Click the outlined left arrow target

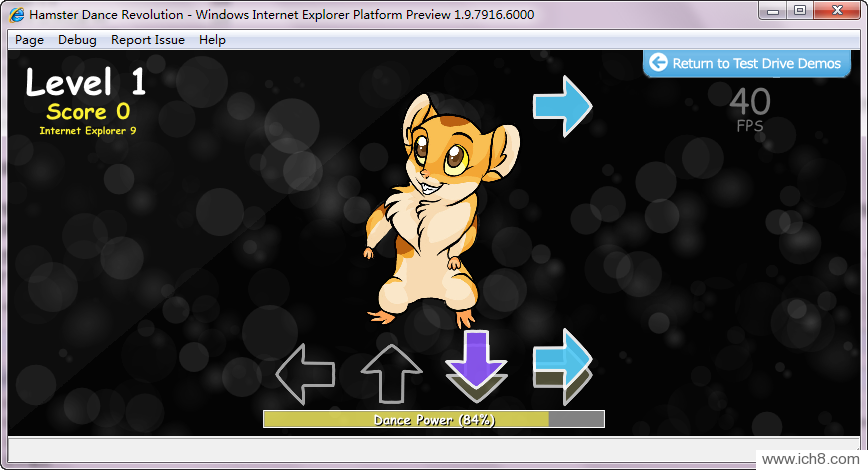tap(306, 374)
